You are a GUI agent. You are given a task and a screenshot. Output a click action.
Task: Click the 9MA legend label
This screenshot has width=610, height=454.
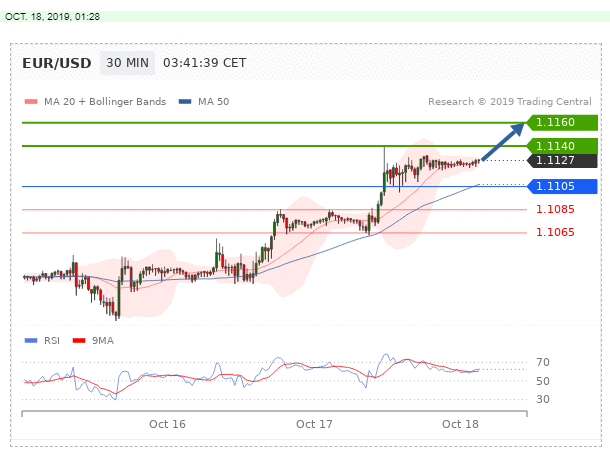[103, 341]
